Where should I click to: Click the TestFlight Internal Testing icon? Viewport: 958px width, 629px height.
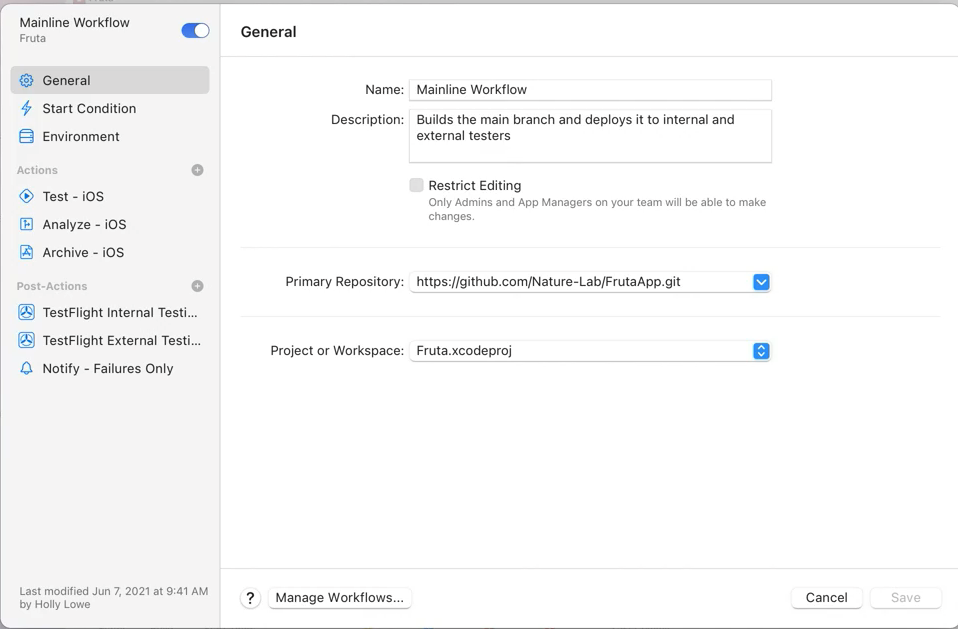coord(26,312)
